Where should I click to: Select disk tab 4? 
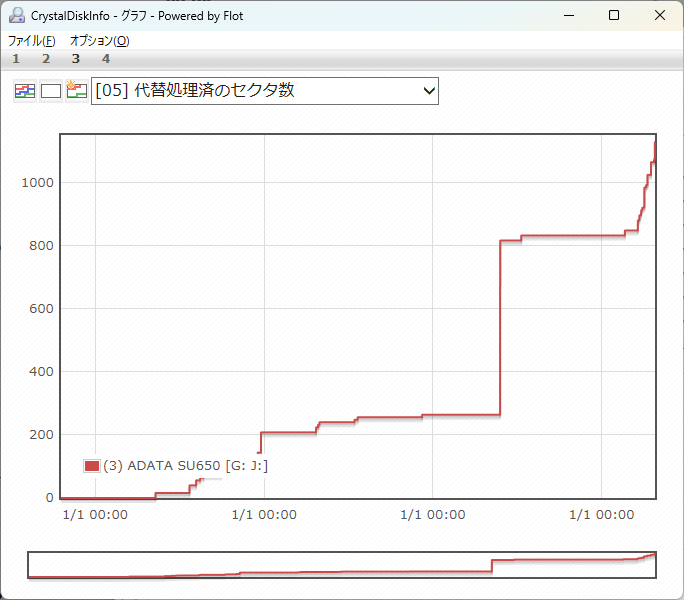(x=106, y=59)
